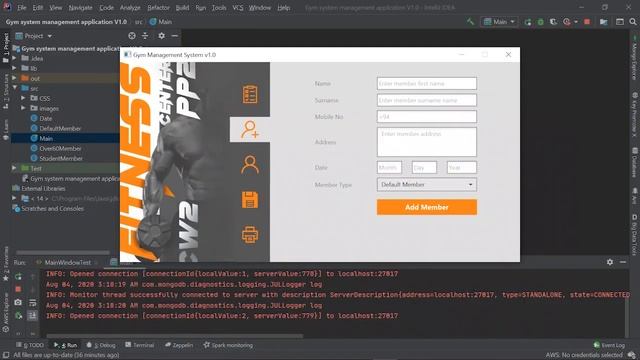This screenshot has width=640, height=360.
Task: Toggle soft-wrap in the Run console
Action: click(33, 302)
